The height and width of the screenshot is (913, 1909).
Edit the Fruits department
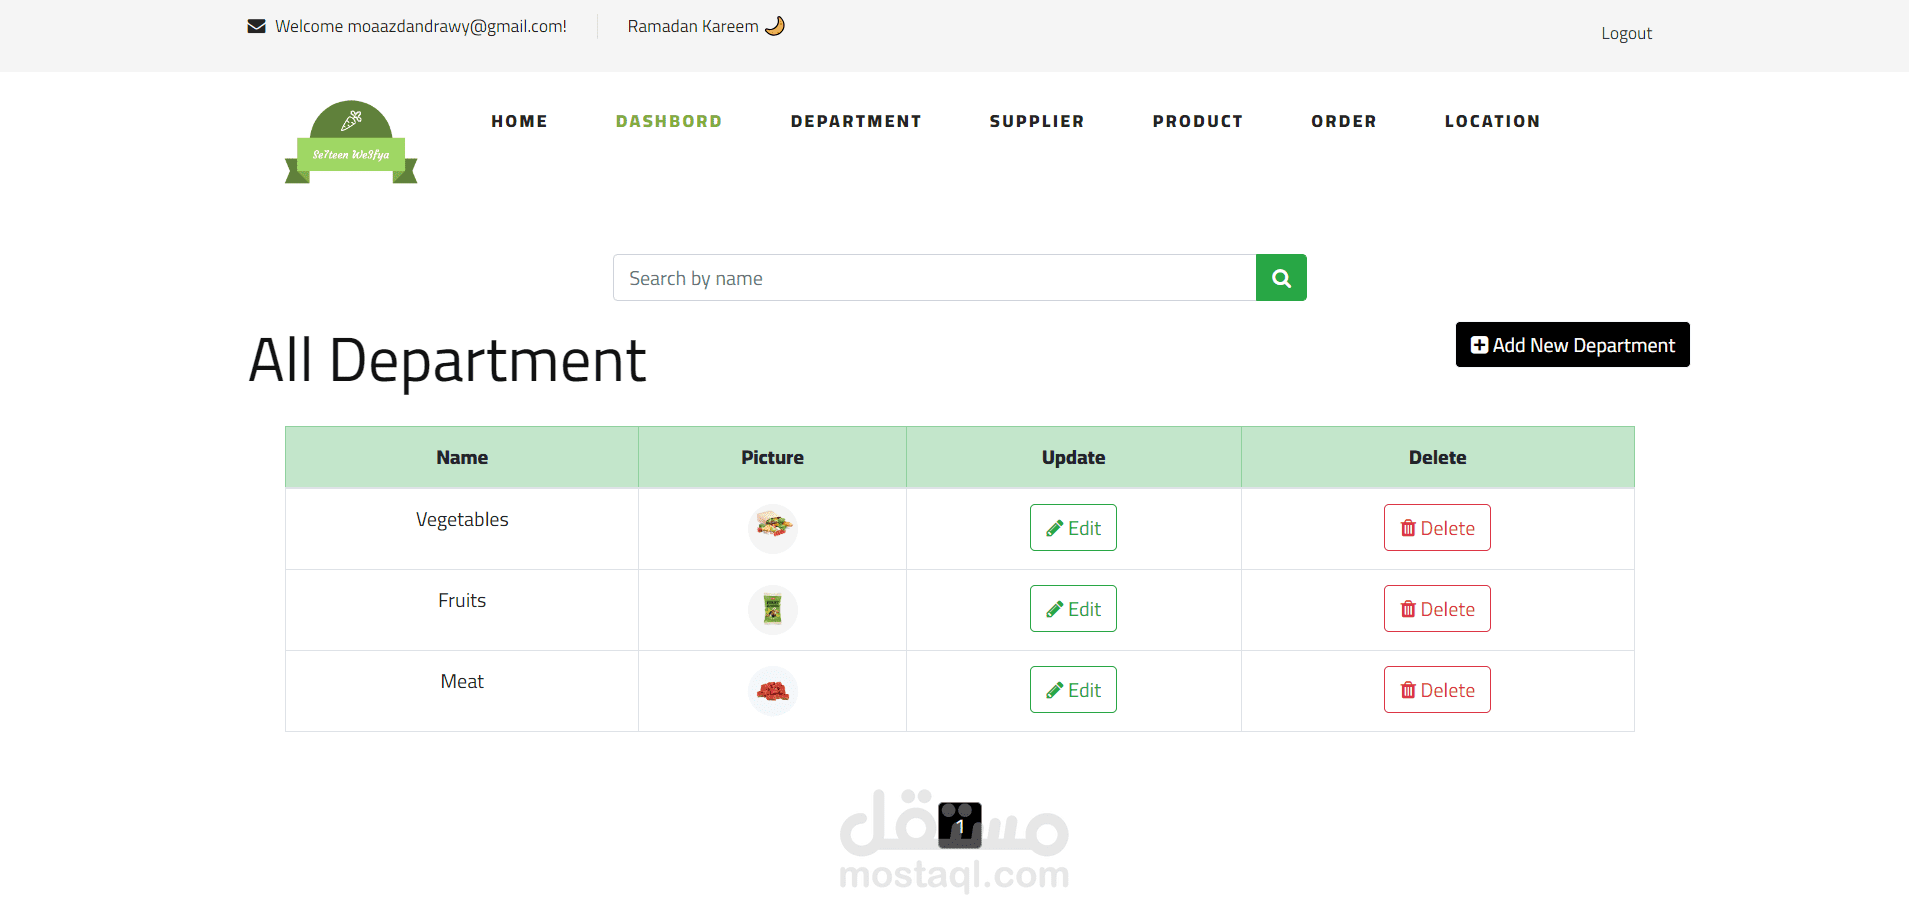click(x=1073, y=609)
